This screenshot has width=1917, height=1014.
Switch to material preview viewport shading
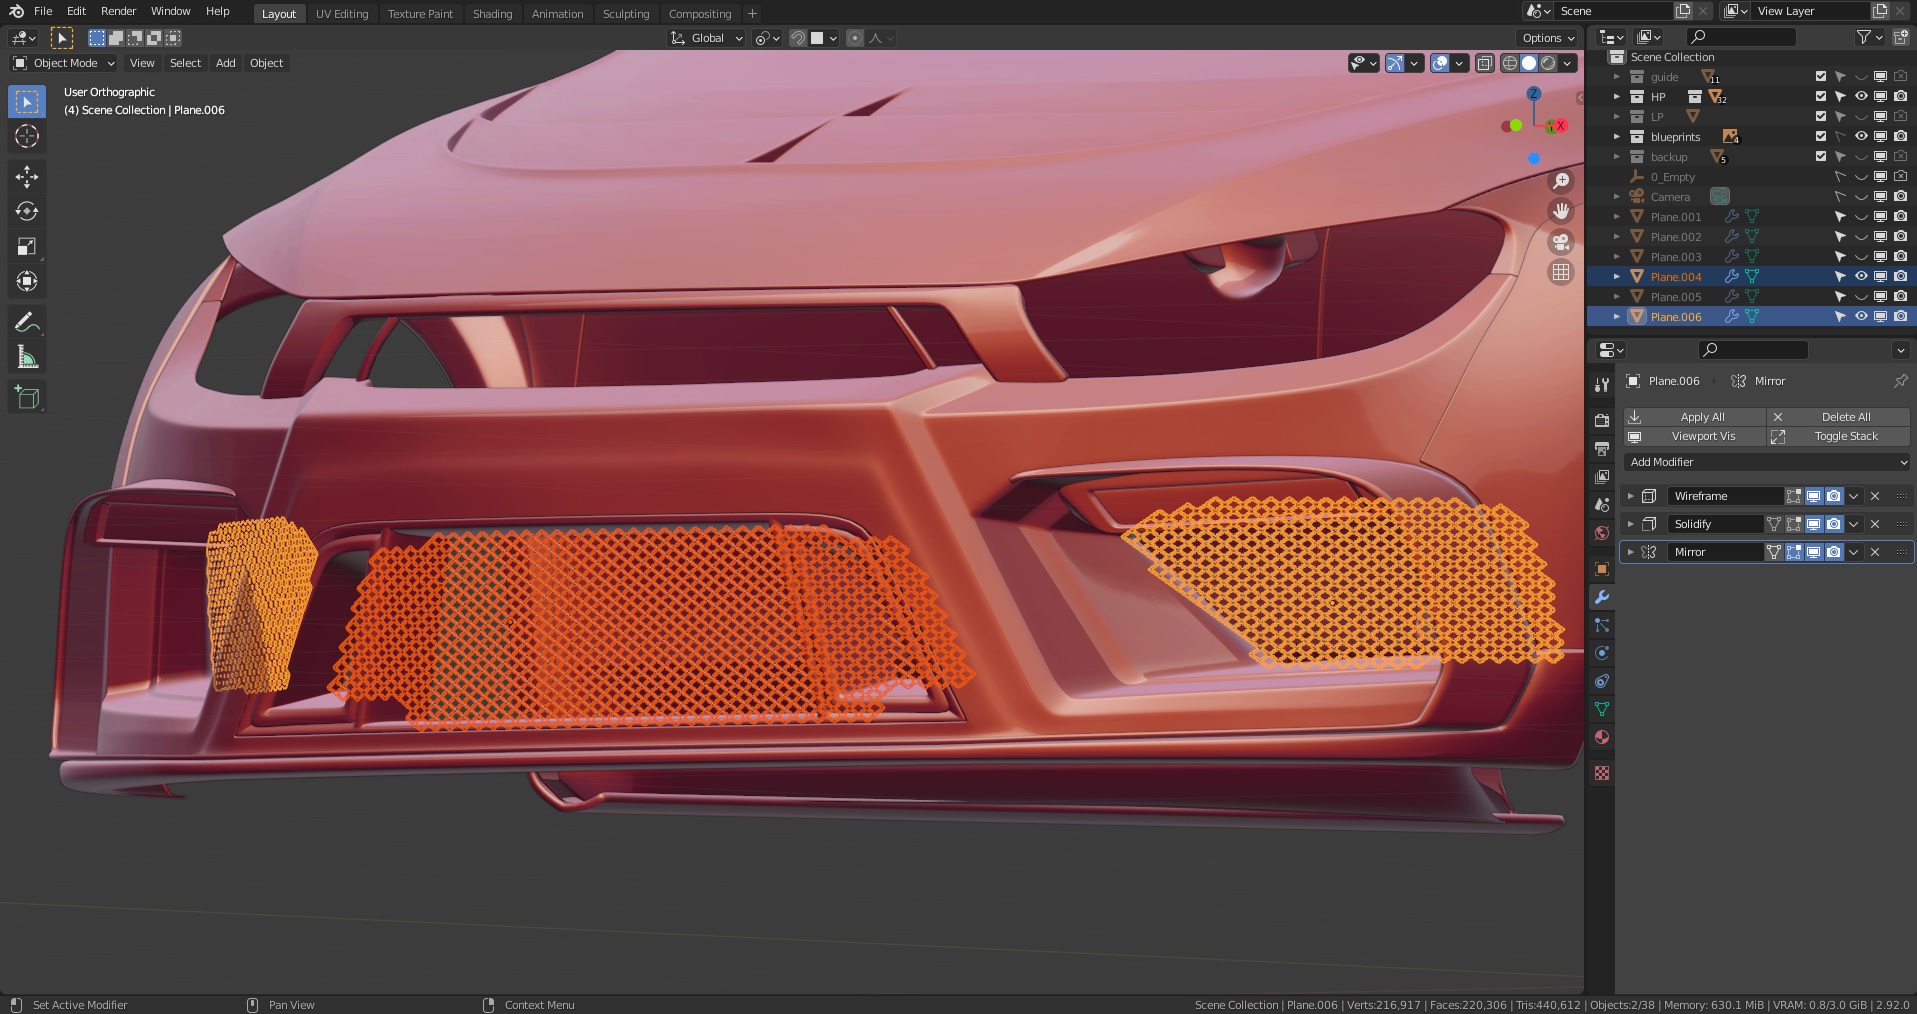pos(1548,63)
